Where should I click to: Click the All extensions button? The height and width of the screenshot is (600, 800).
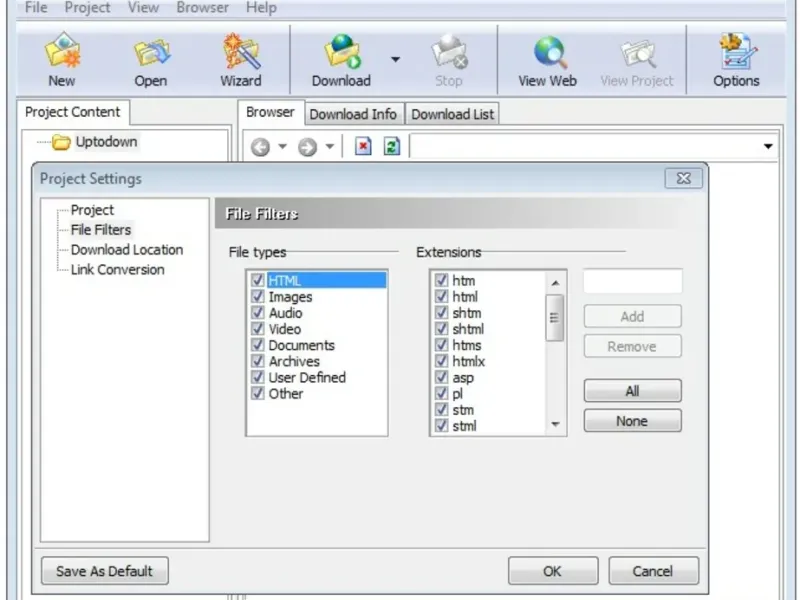point(632,391)
